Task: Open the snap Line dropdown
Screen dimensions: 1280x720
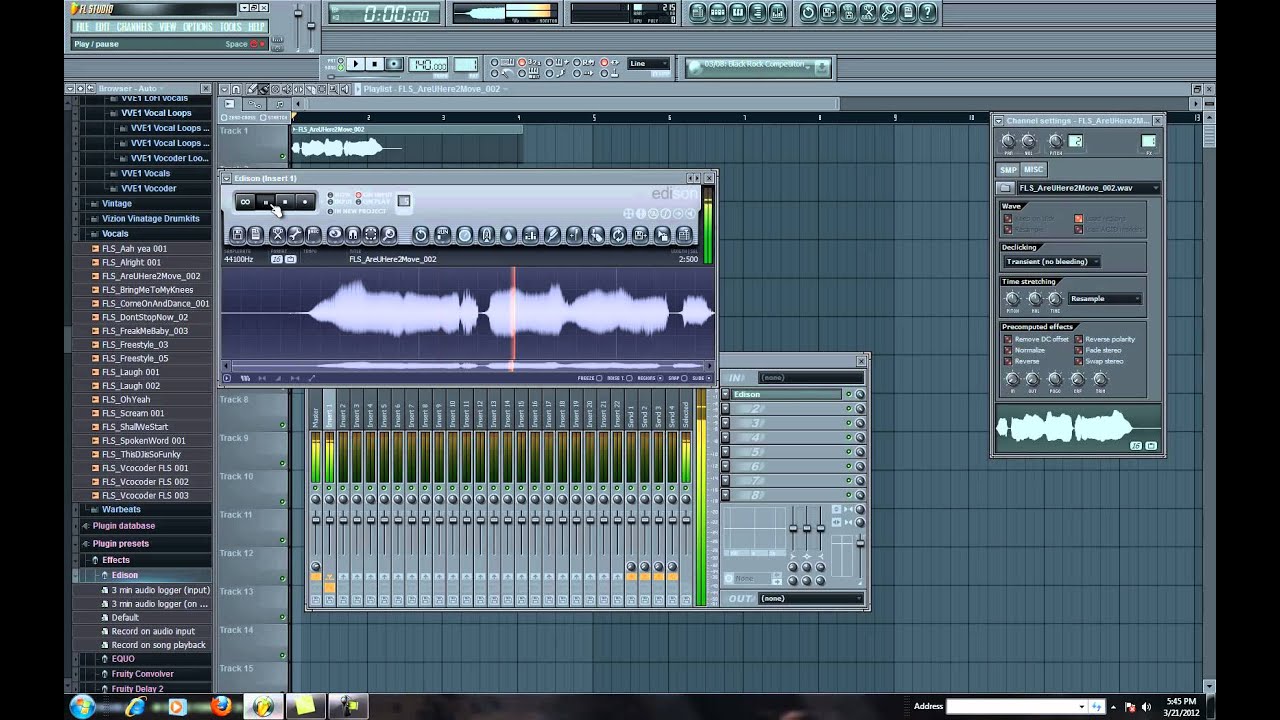Action: [648, 64]
